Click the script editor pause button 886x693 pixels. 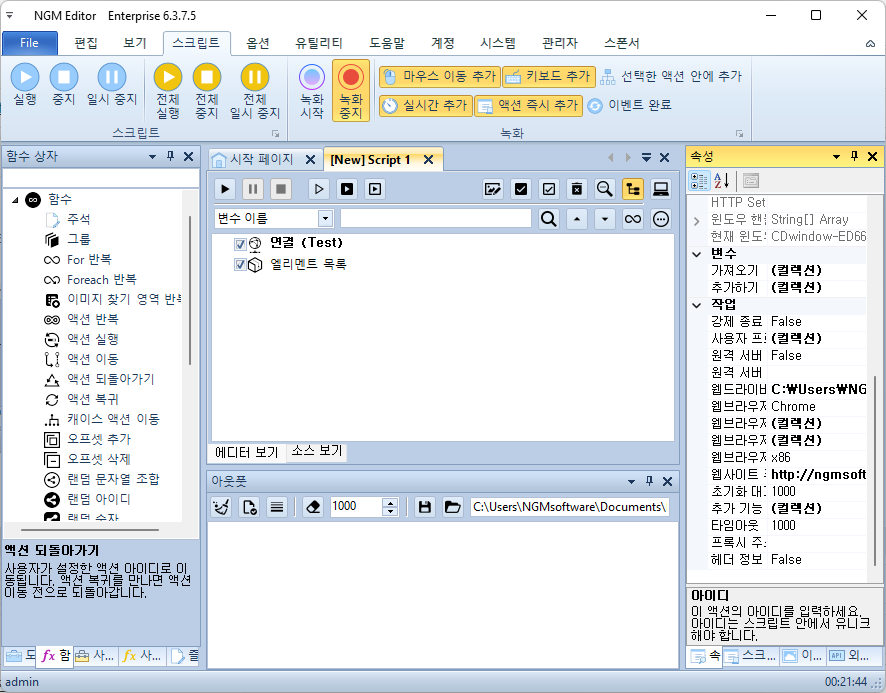click(253, 189)
